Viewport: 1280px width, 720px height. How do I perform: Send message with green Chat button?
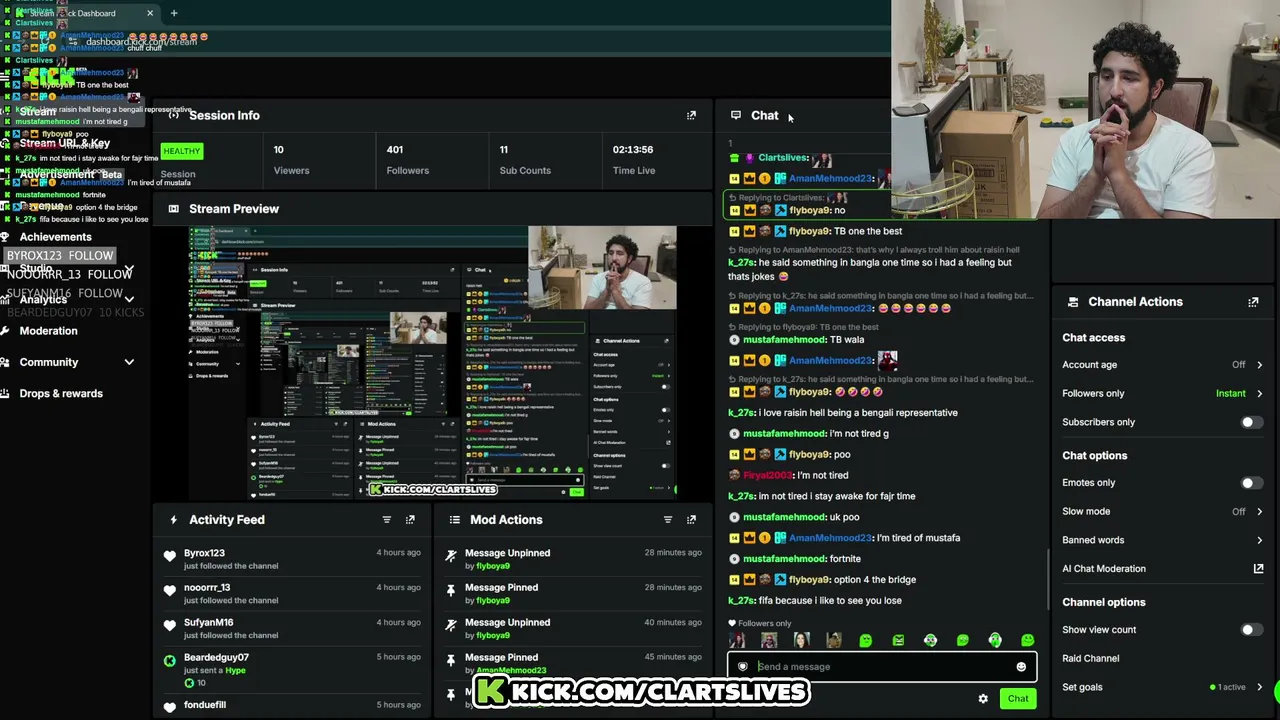pyautogui.click(x=1018, y=699)
